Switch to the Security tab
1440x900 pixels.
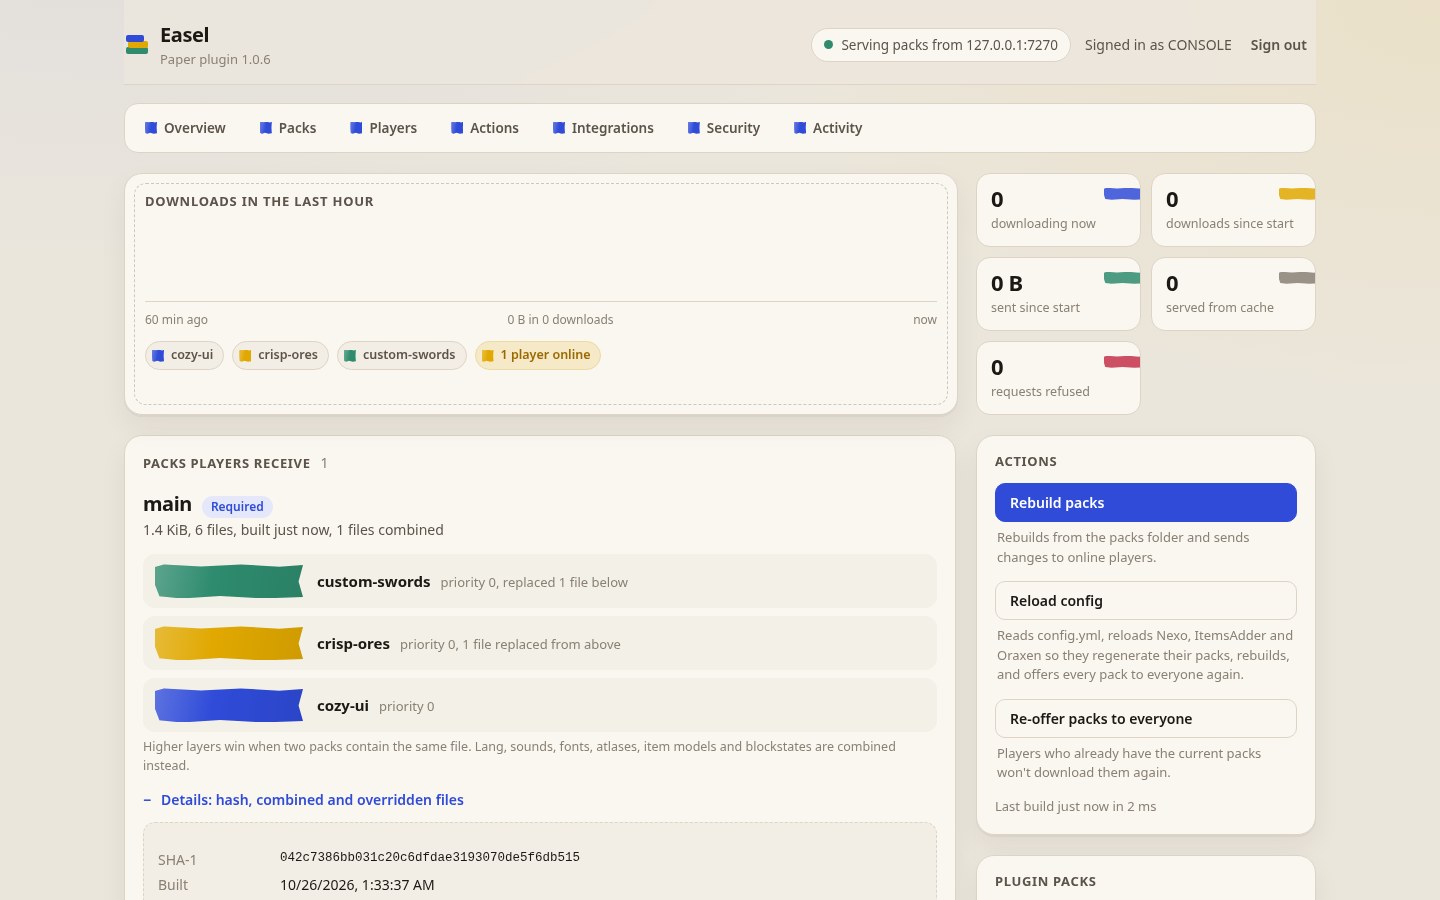(x=724, y=128)
